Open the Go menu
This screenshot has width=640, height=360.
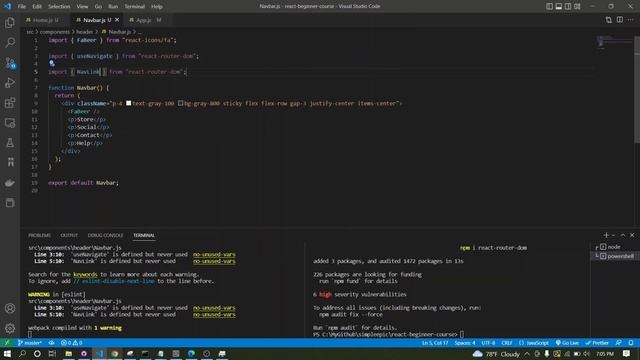point(98,6)
